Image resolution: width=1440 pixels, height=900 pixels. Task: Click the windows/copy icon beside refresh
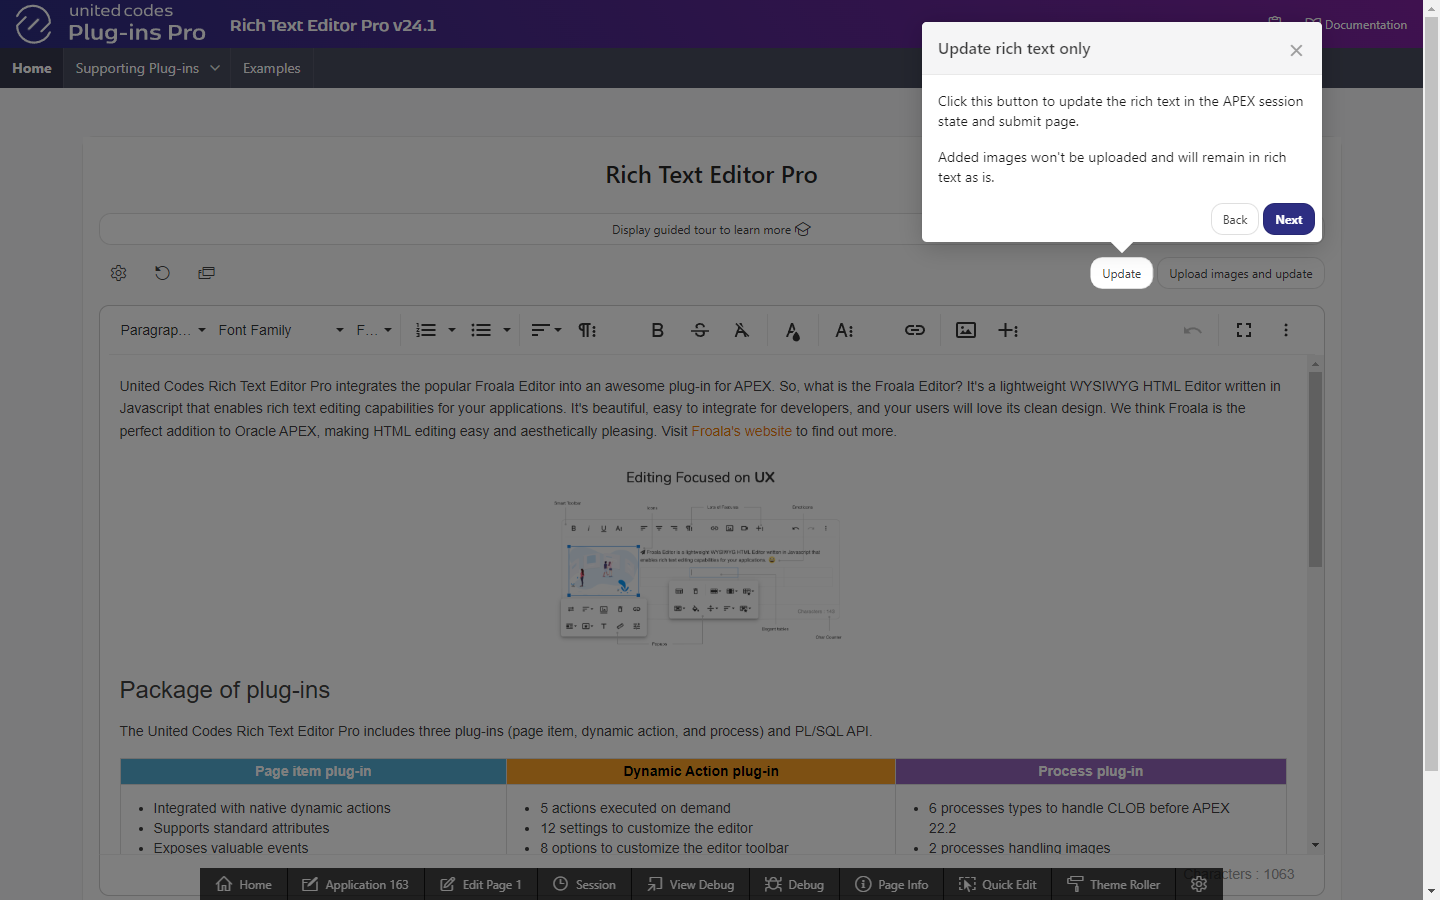(x=206, y=273)
